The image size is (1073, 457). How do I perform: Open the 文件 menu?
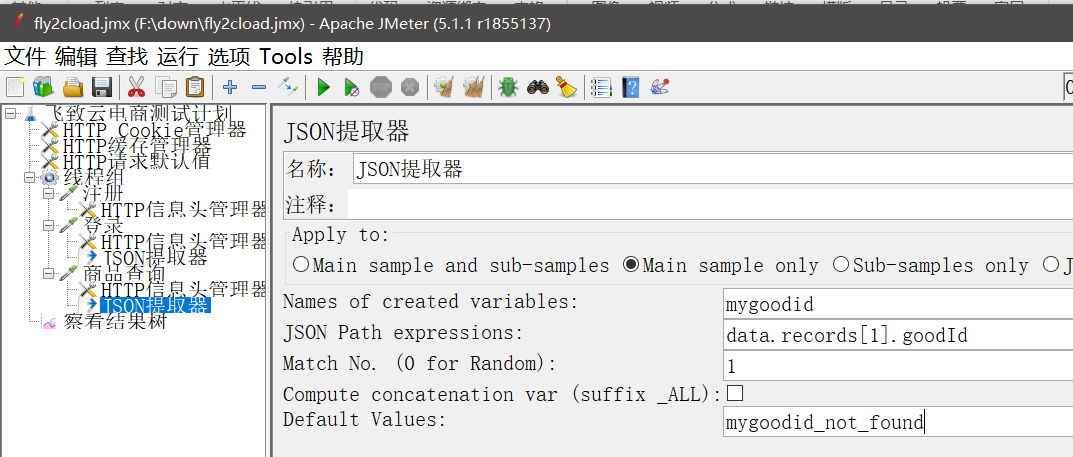[25, 56]
